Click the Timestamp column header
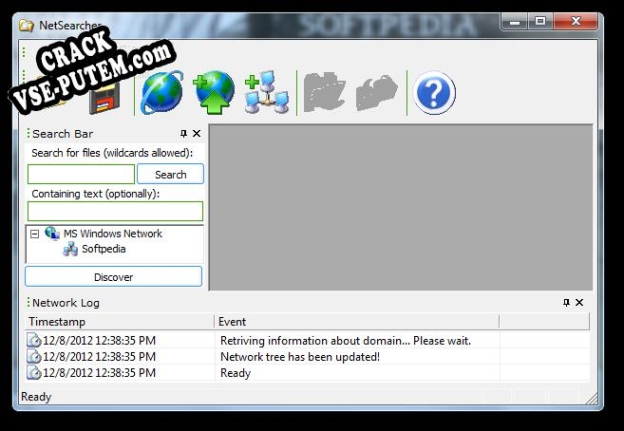The image size is (624, 431). click(119, 322)
